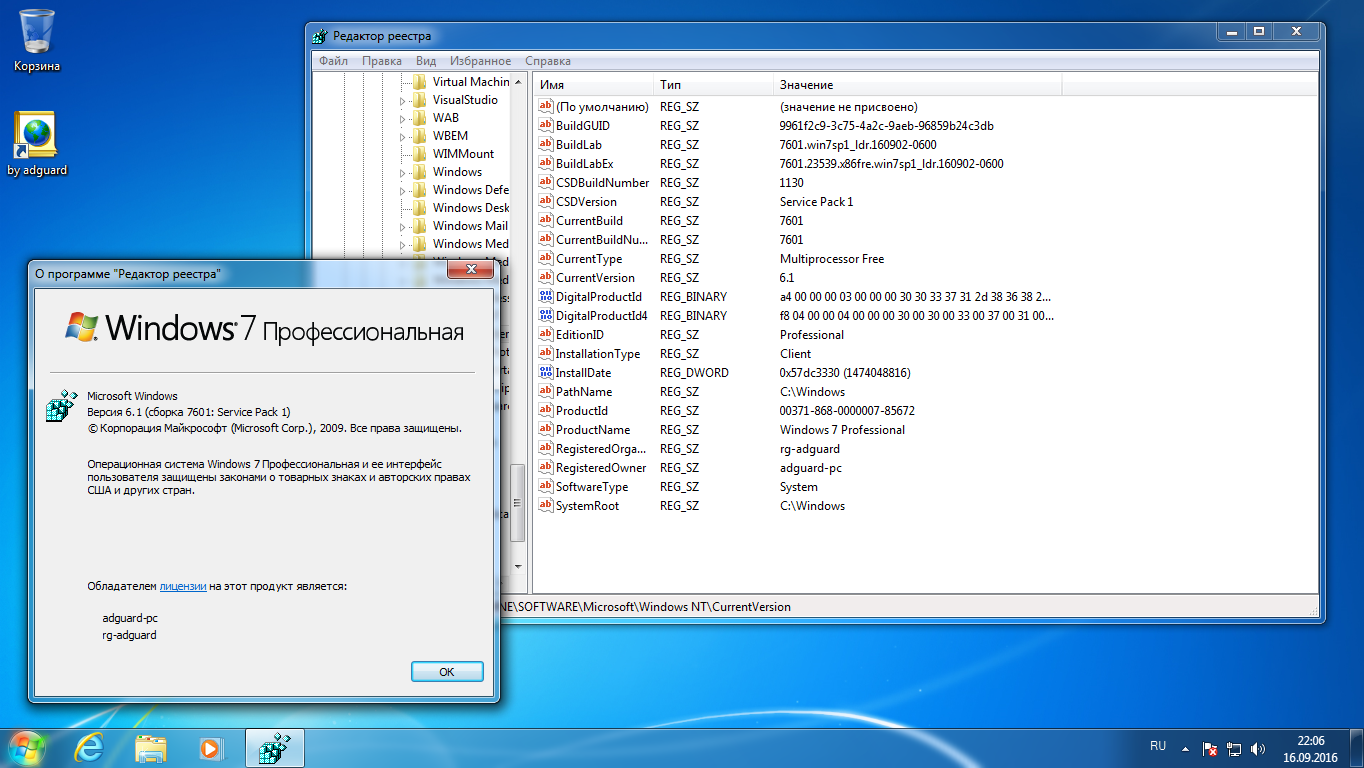Click the BuildGUID string value icon
The width and height of the screenshot is (1364, 768).
point(545,126)
